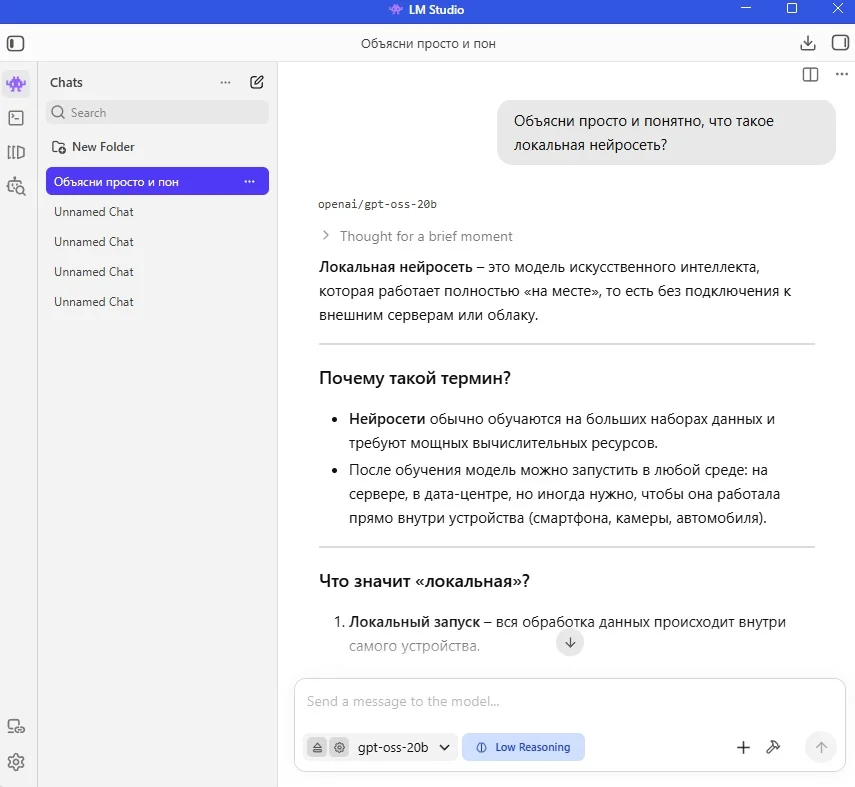The width and height of the screenshot is (855, 787).
Task: Eject the loaded model
Action: pyautogui.click(x=317, y=747)
